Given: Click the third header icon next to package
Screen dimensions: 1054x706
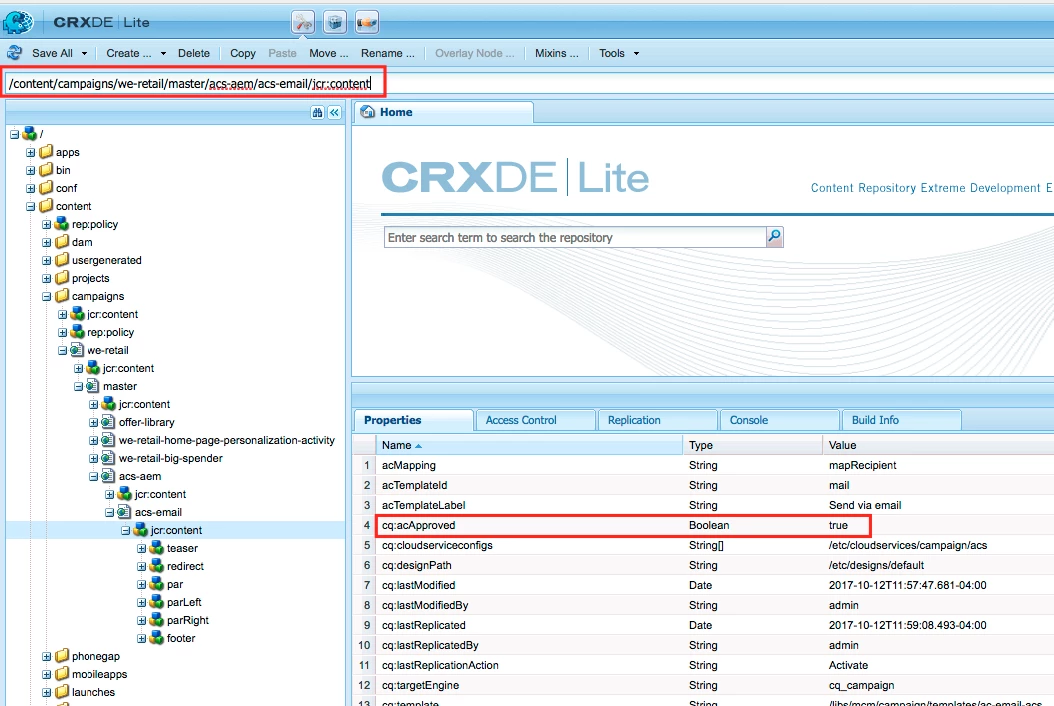Looking at the screenshot, I should 366,22.
